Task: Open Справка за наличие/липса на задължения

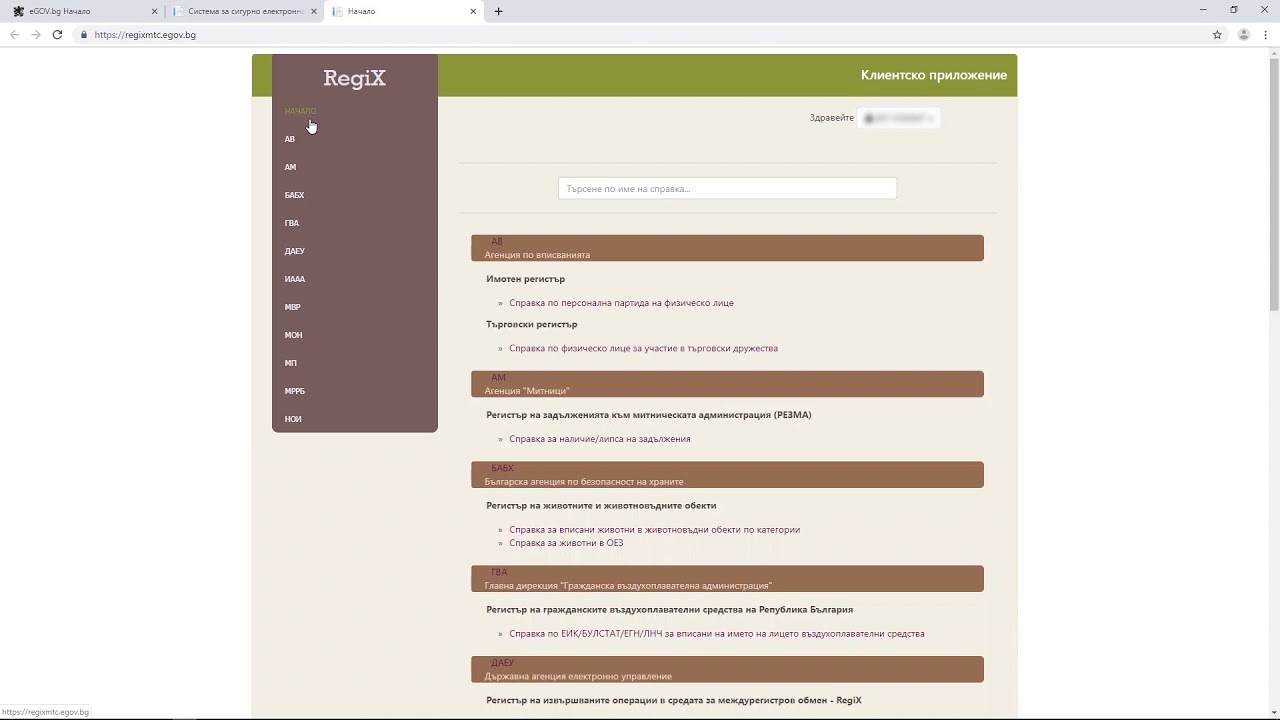Action: pos(599,439)
